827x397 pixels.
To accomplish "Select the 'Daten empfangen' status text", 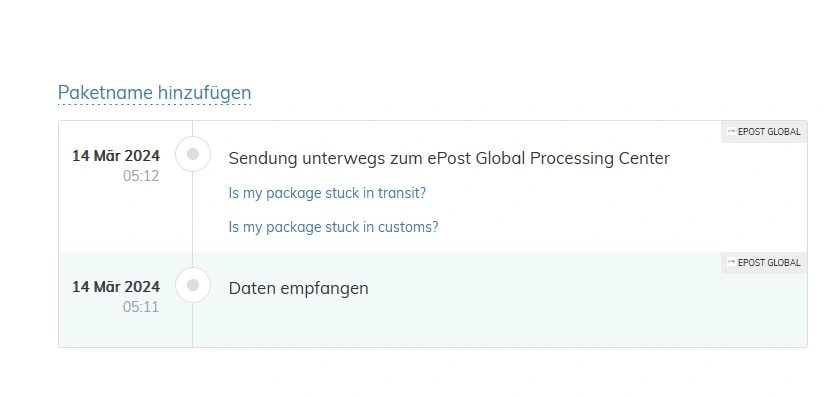I will tap(299, 288).
